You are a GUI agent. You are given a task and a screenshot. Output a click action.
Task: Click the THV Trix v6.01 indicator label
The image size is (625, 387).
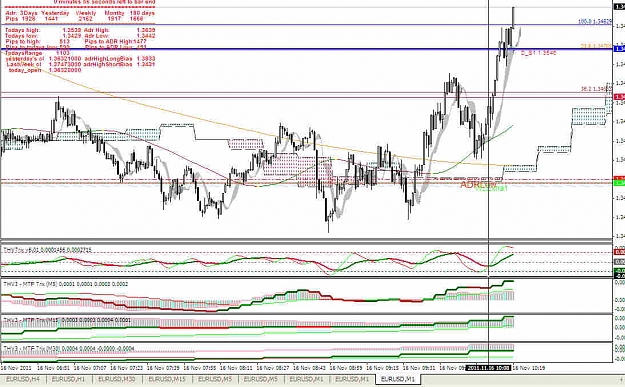coord(47,250)
